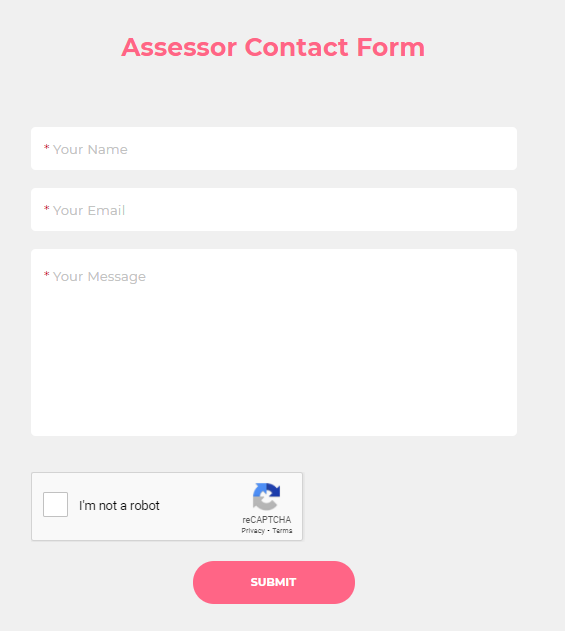This screenshot has width=565, height=631.
Task: Click the reCAPTCHA logo icon
Action: click(266, 497)
